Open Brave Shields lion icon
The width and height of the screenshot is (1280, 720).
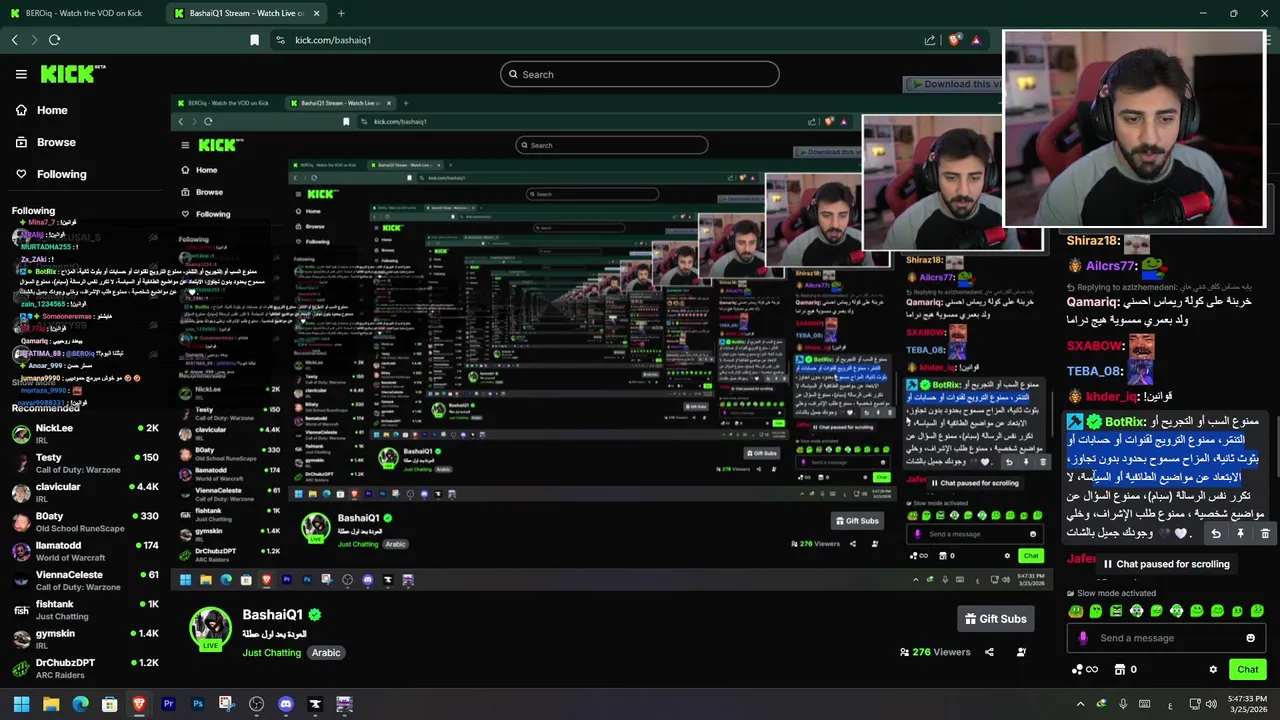(955, 40)
